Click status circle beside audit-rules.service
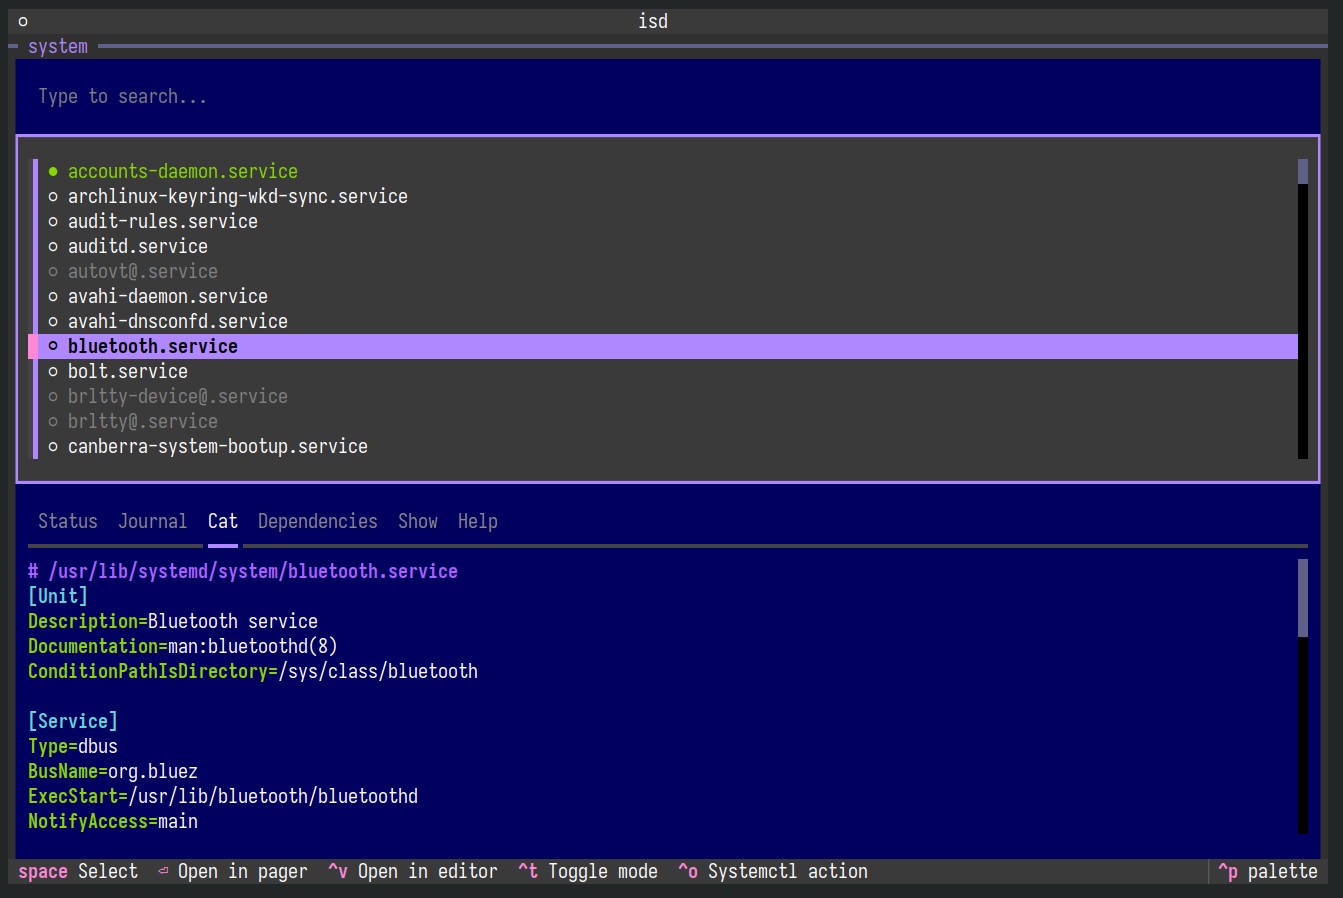The width and height of the screenshot is (1343, 898). (53, 221)
